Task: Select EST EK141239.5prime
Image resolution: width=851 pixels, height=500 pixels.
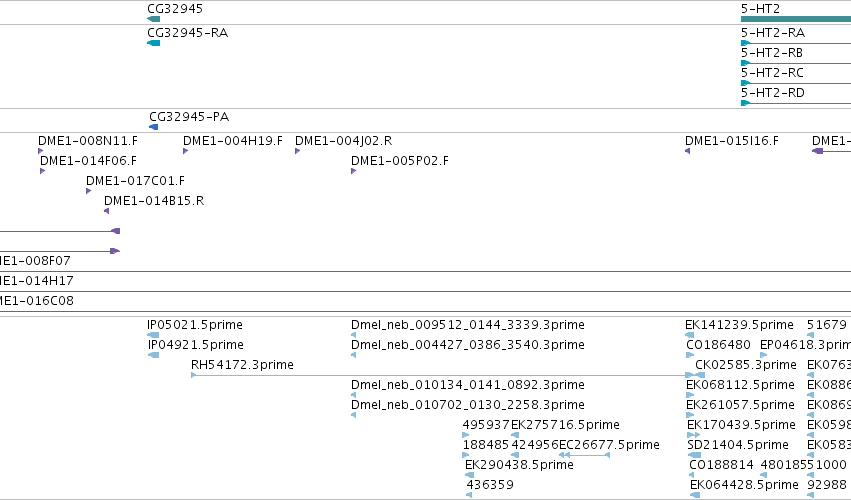Action: point(739,325)
